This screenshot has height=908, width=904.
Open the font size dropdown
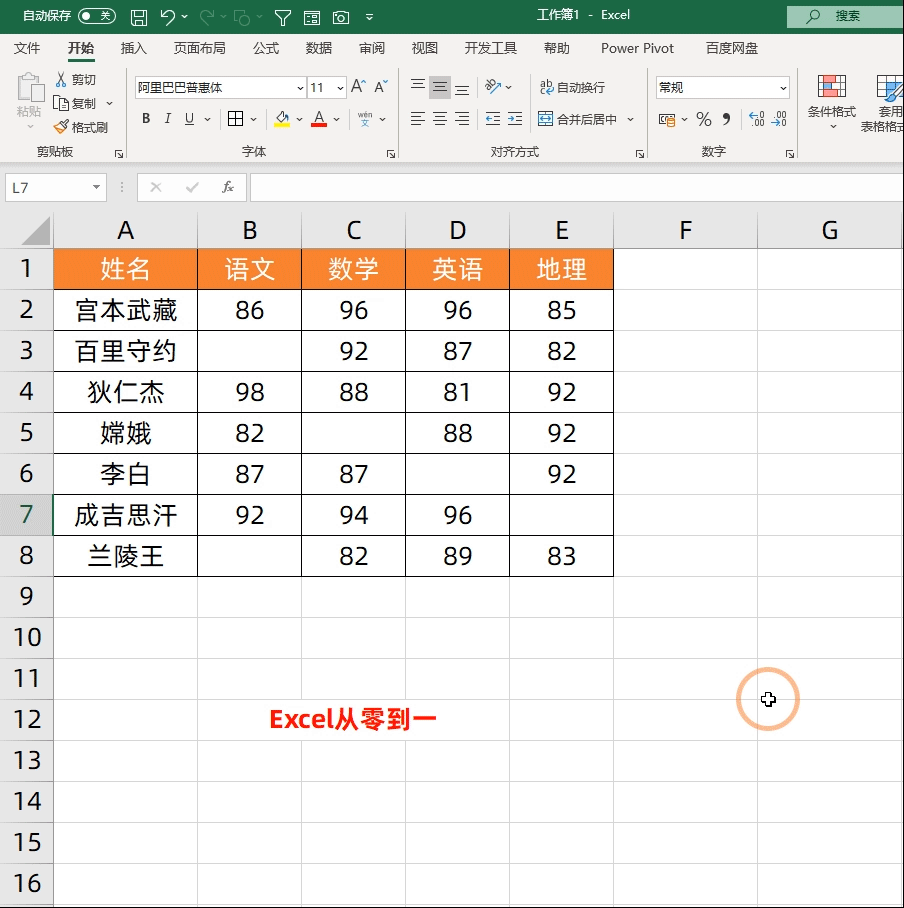pos(340,88)
